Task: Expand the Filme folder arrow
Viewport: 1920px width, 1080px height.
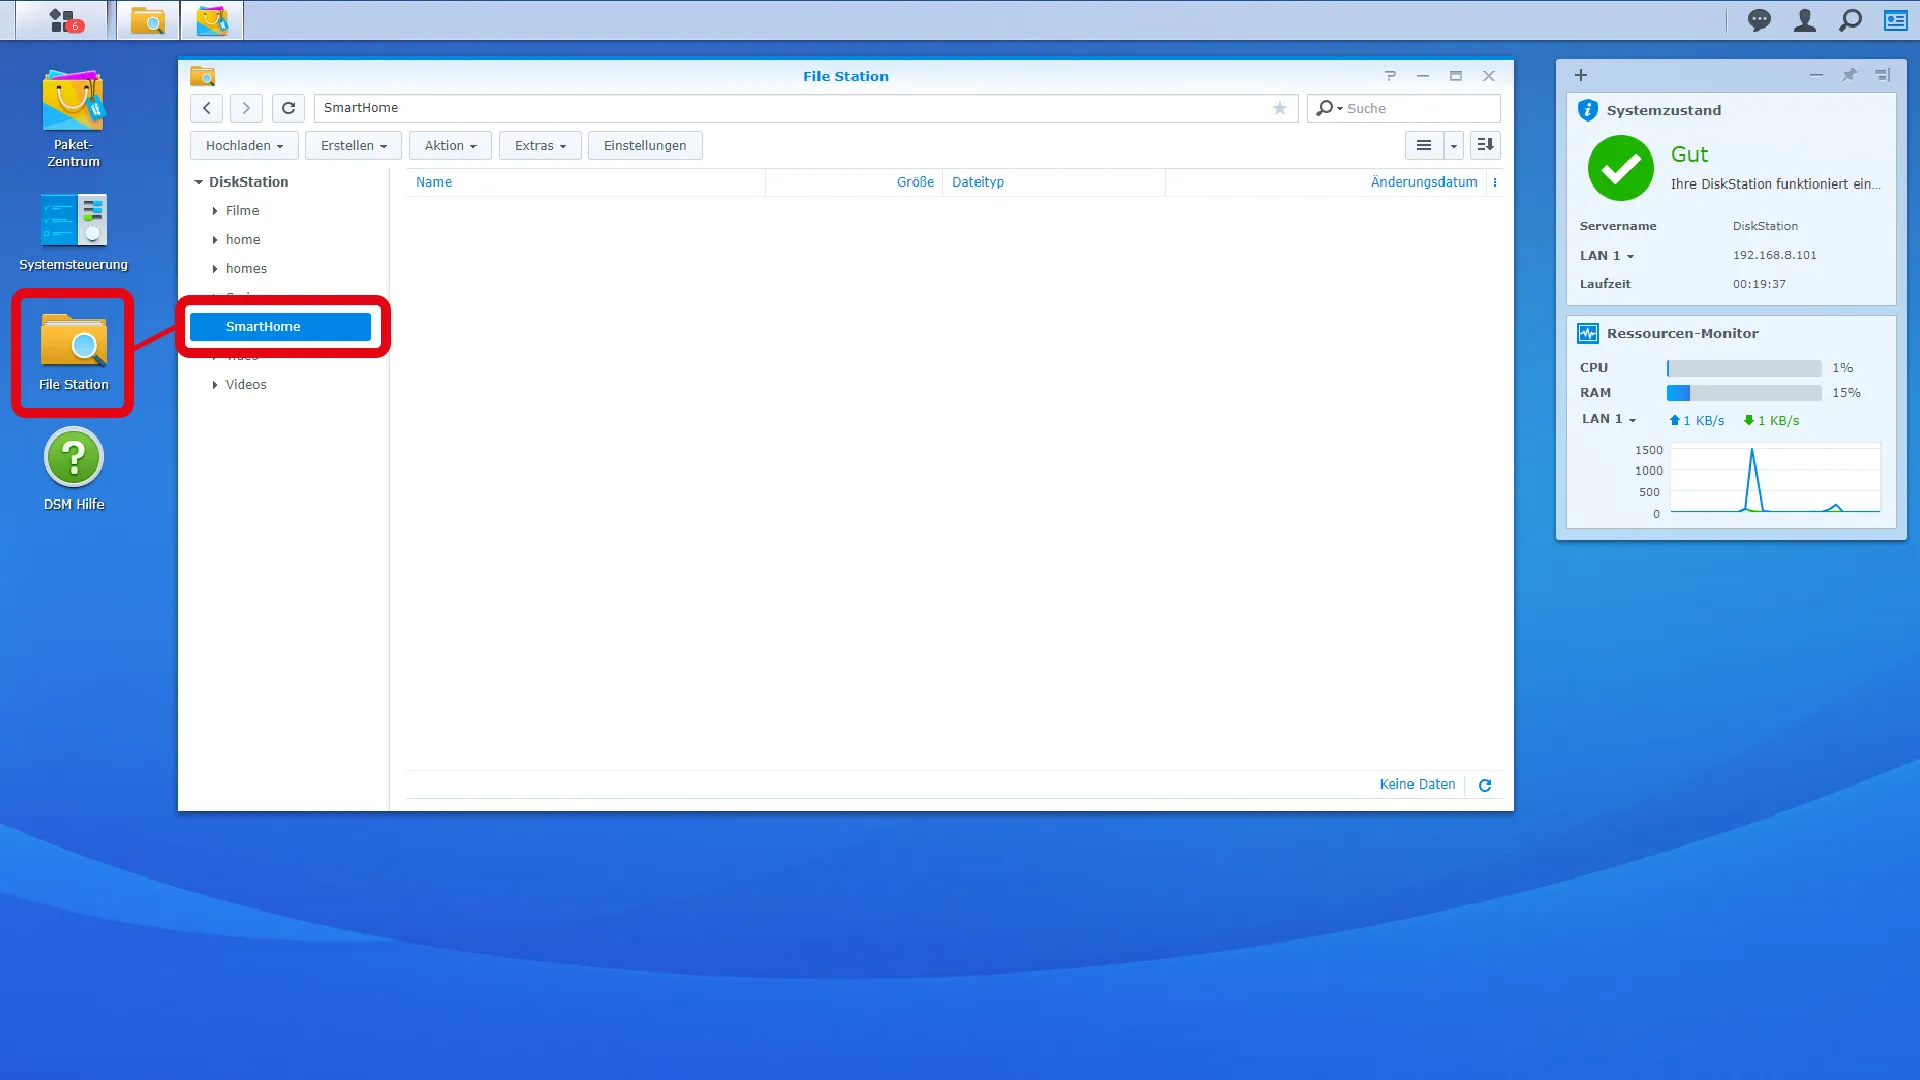Action: pos(215,211)
